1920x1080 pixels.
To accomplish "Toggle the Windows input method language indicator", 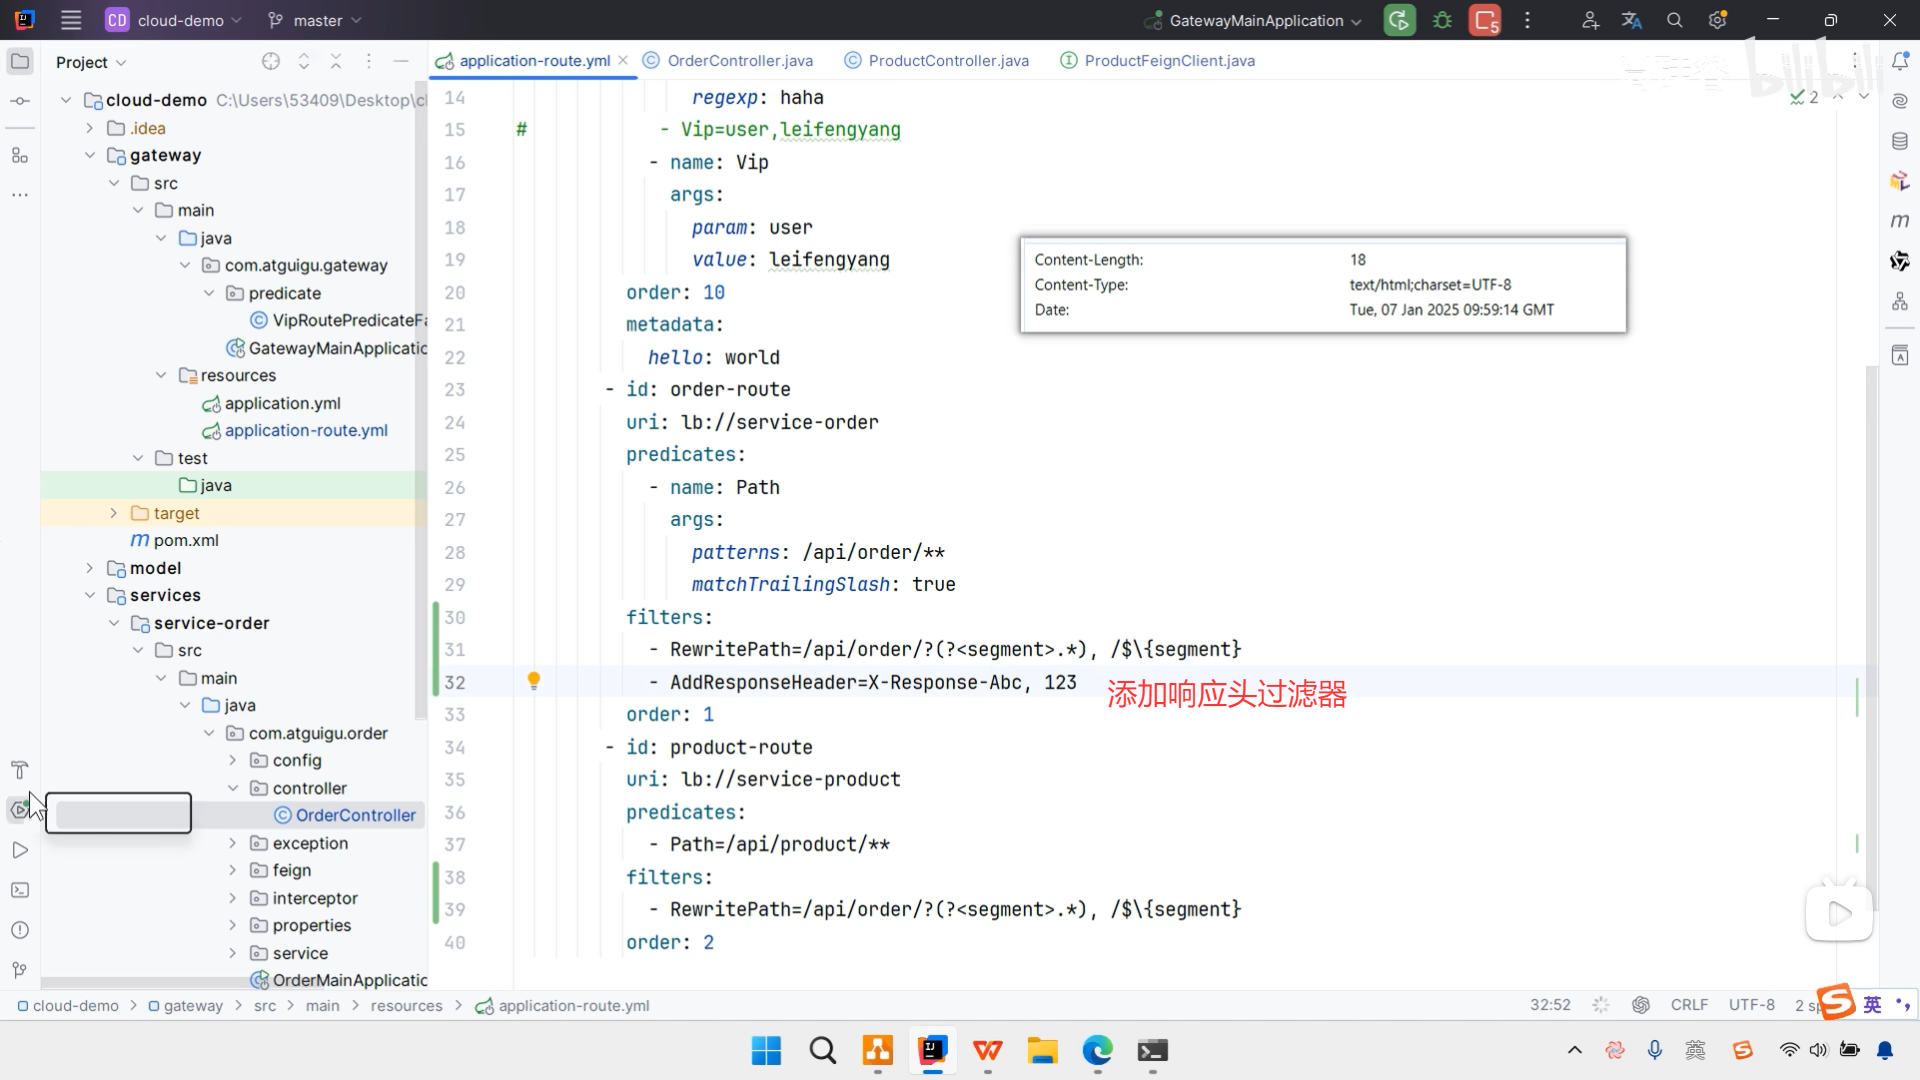I will 1696,1050.
